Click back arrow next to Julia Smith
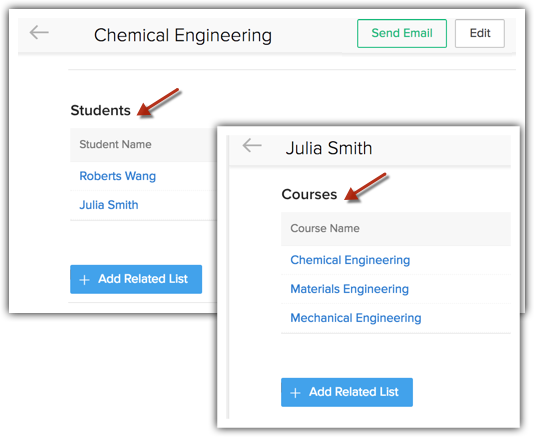The height and width of the screenshot is (437, 534). pos(252,145)
